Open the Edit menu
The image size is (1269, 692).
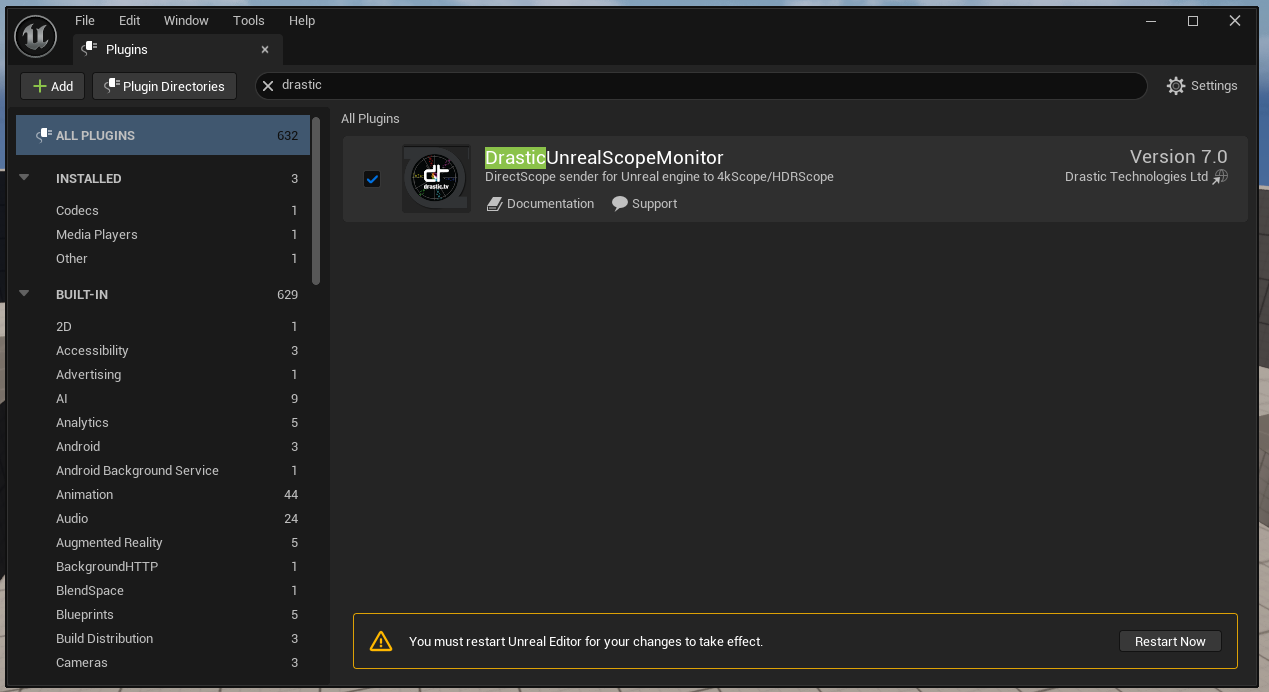tap(130, 20)
